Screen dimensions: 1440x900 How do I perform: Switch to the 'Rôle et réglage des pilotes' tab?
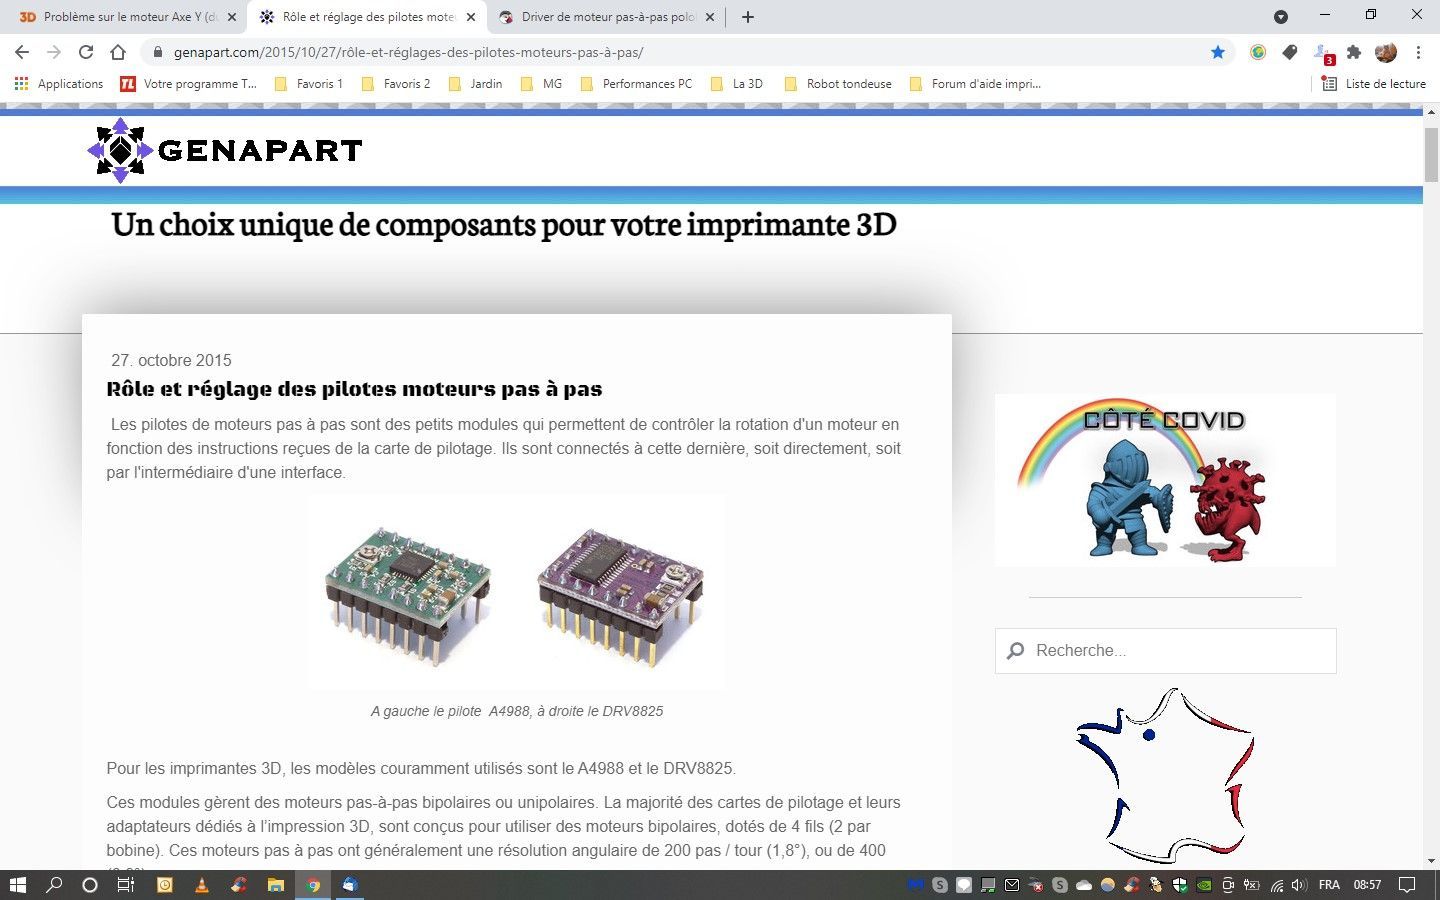[x=366, y=17]
